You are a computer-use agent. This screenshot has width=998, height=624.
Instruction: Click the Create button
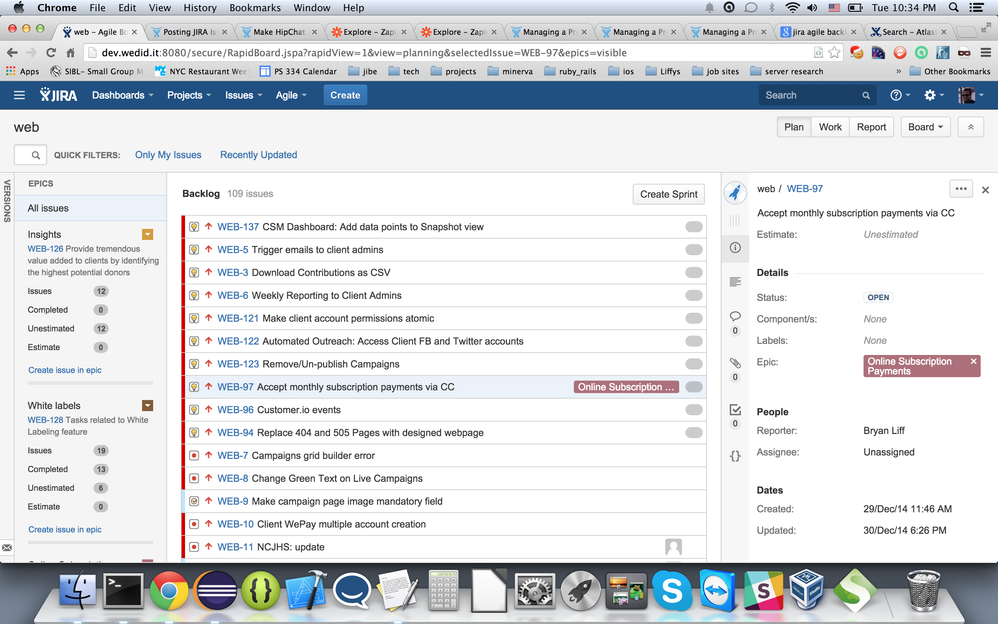[x=345, y=96]
